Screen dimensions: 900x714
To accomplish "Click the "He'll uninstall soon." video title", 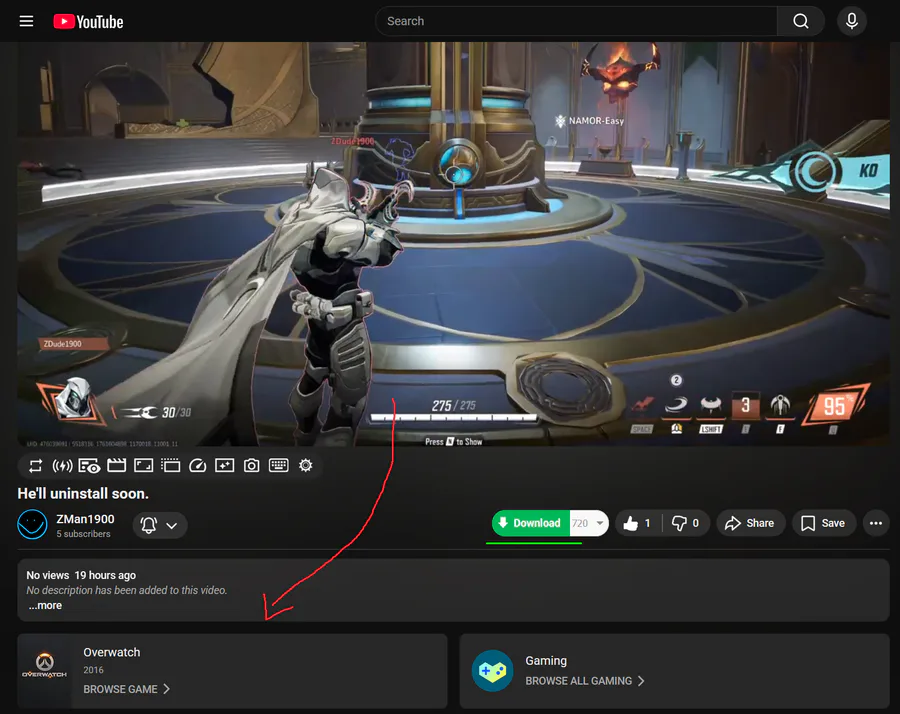I will coord(83,494).
